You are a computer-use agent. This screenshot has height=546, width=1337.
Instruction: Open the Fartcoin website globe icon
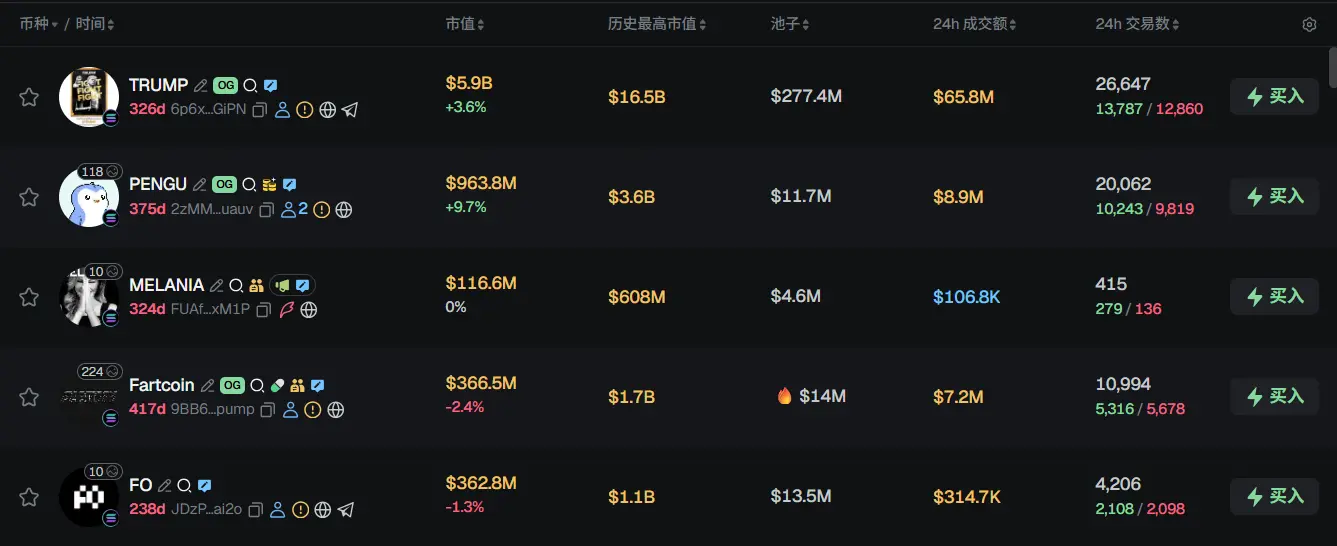point(336,410)
